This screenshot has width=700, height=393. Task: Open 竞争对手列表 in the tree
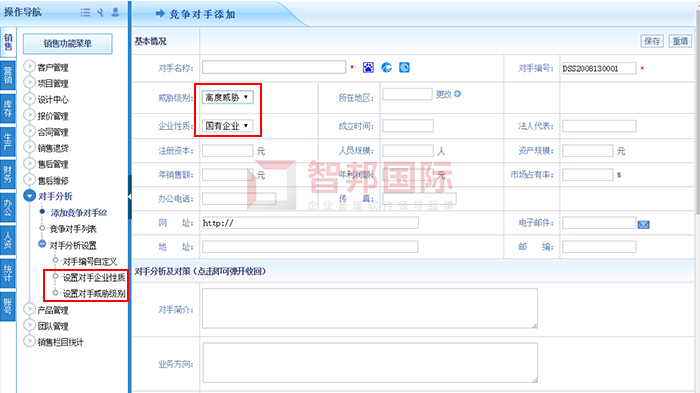point(73,229)
